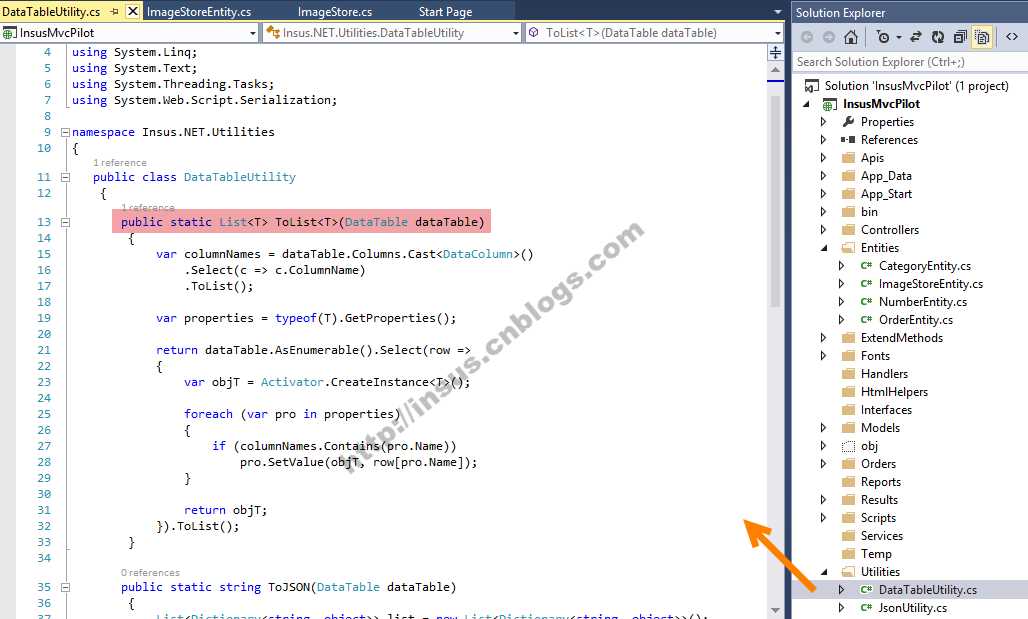Open the document tab overflow dropdown arrow
Image resolution: width=1028 pixels, height=619 pixels.
tap(778, 12)
